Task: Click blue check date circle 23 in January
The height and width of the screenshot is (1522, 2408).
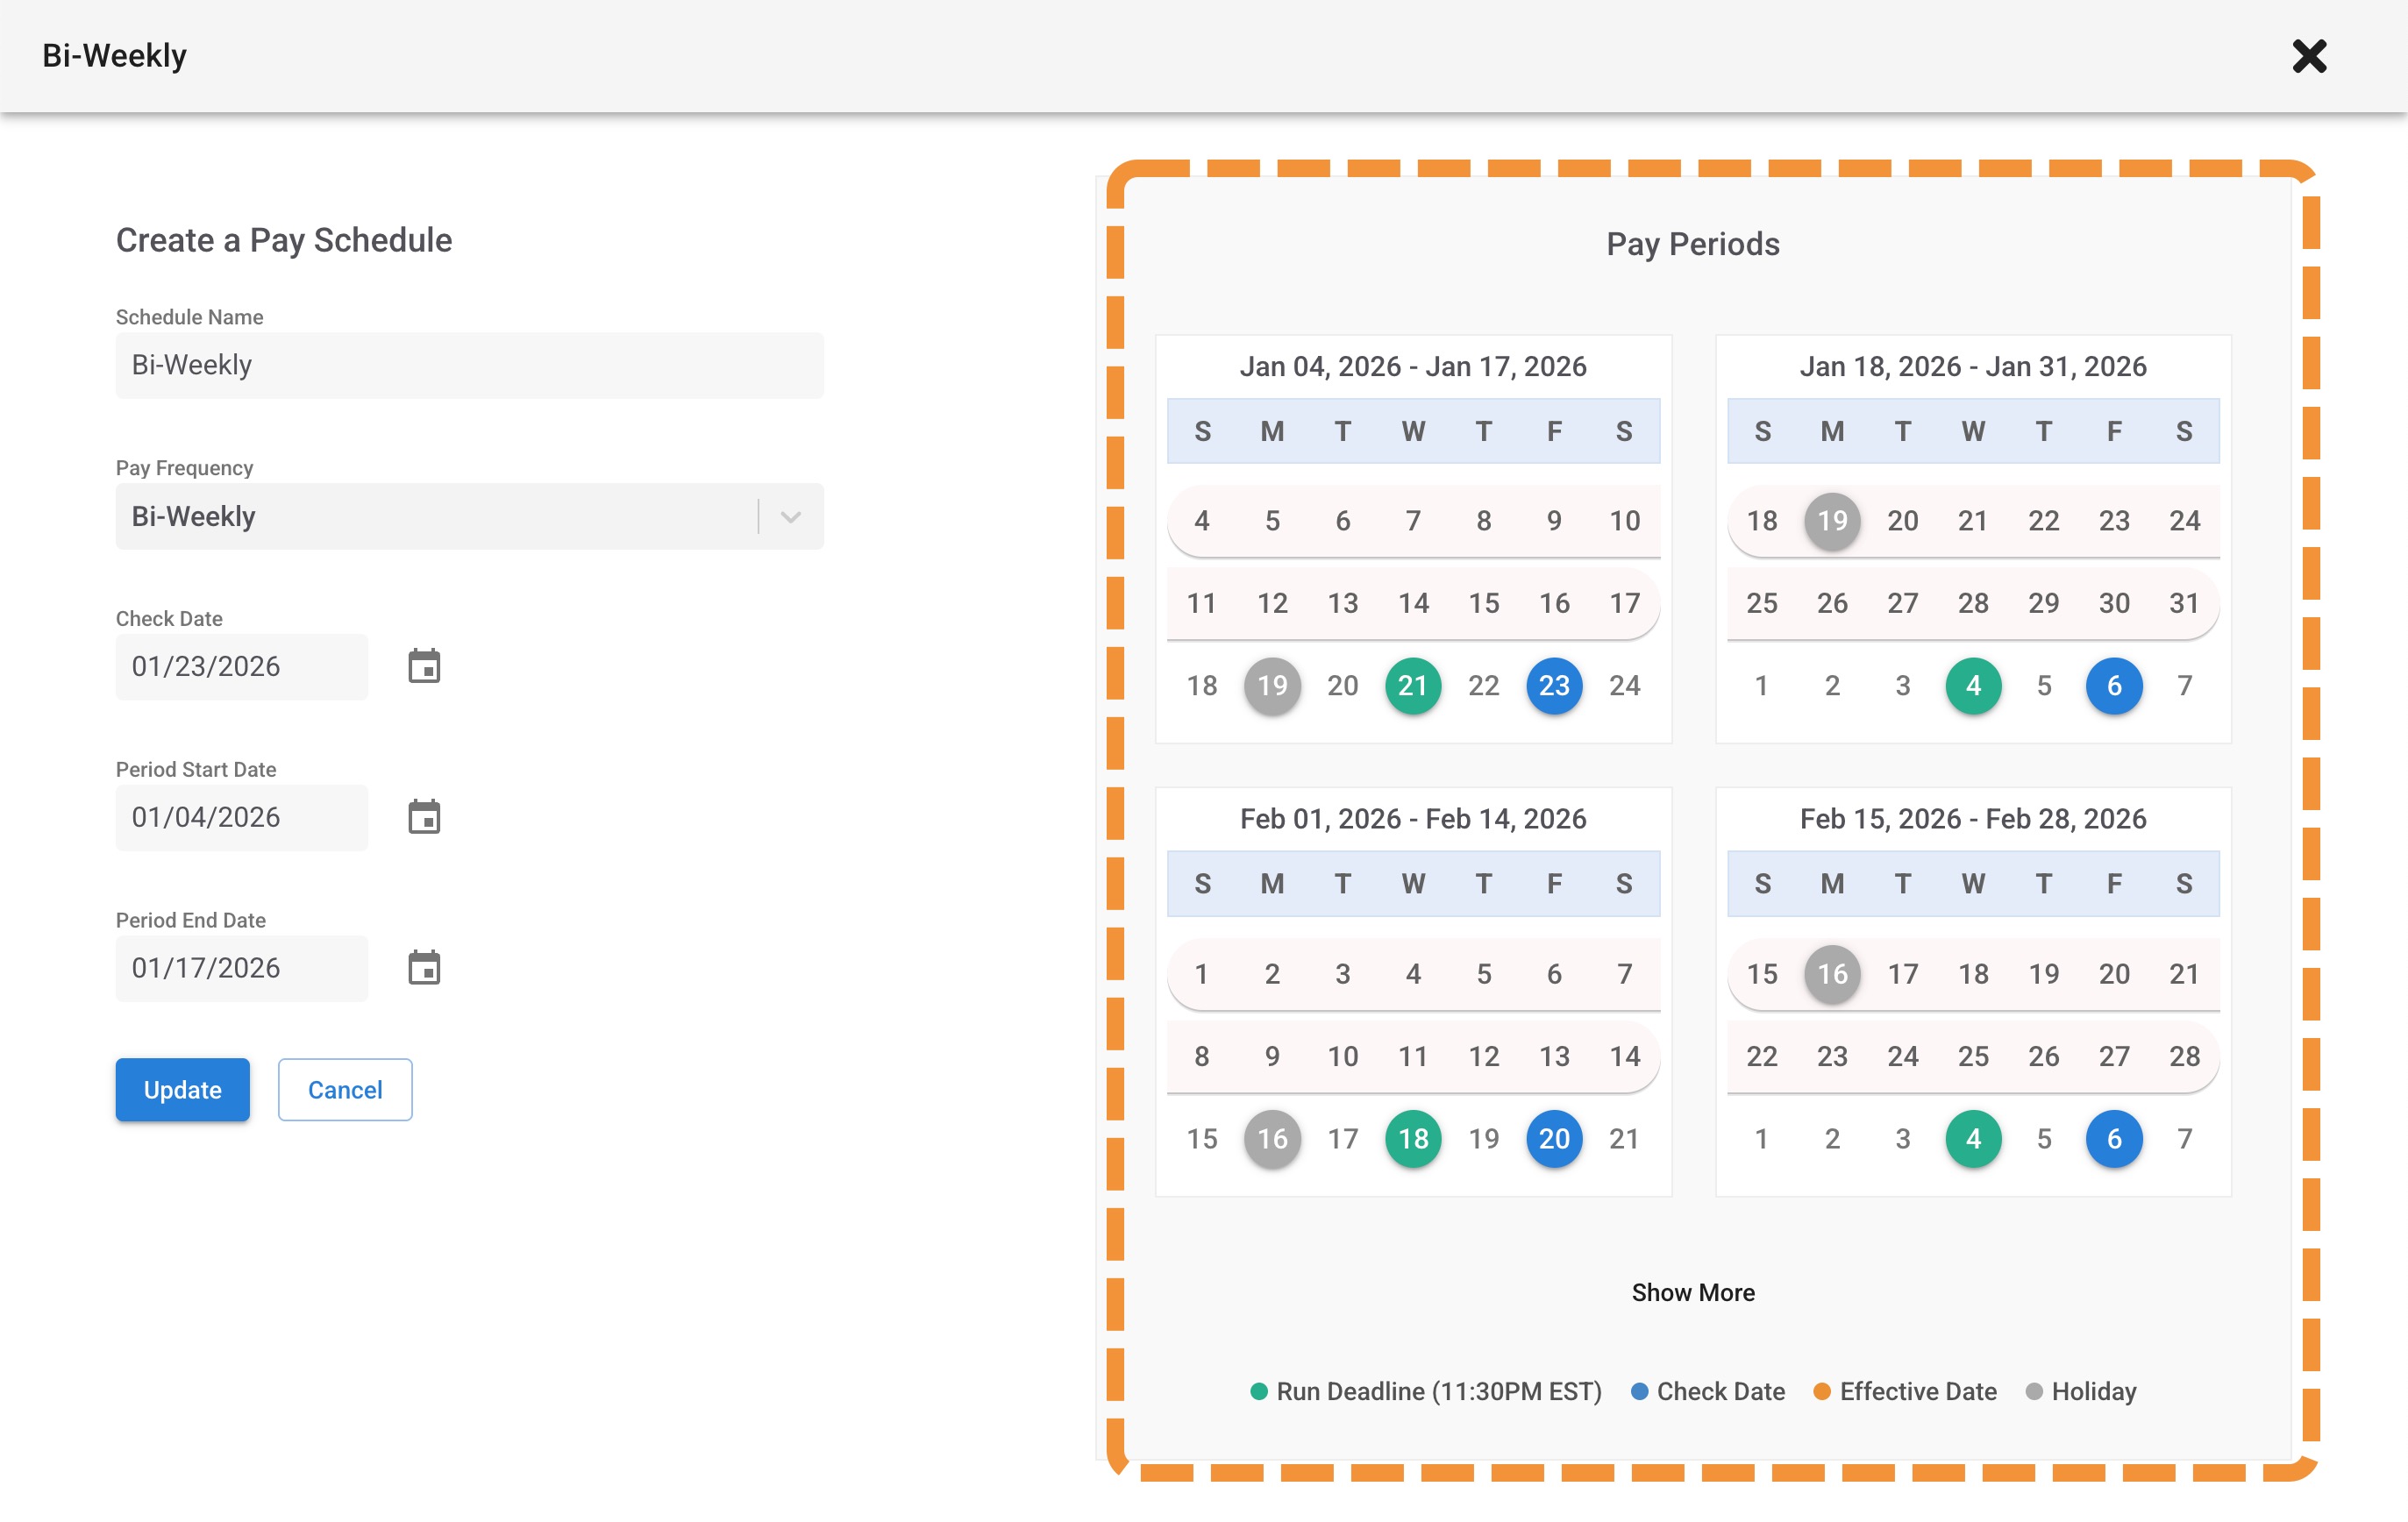Action: tap(1553, 686)
